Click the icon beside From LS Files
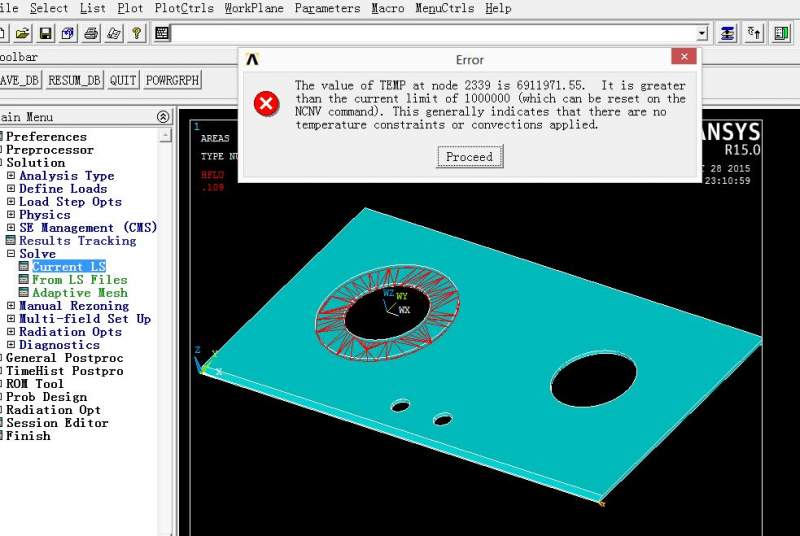The height and width of the screenshot is (536, 800). pyautogui.click(x=23, y=279)
